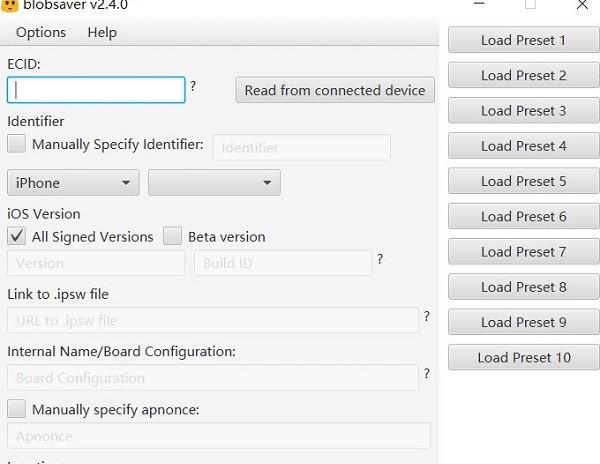
Task: Open the Help menu
Action: click(102, 32)
